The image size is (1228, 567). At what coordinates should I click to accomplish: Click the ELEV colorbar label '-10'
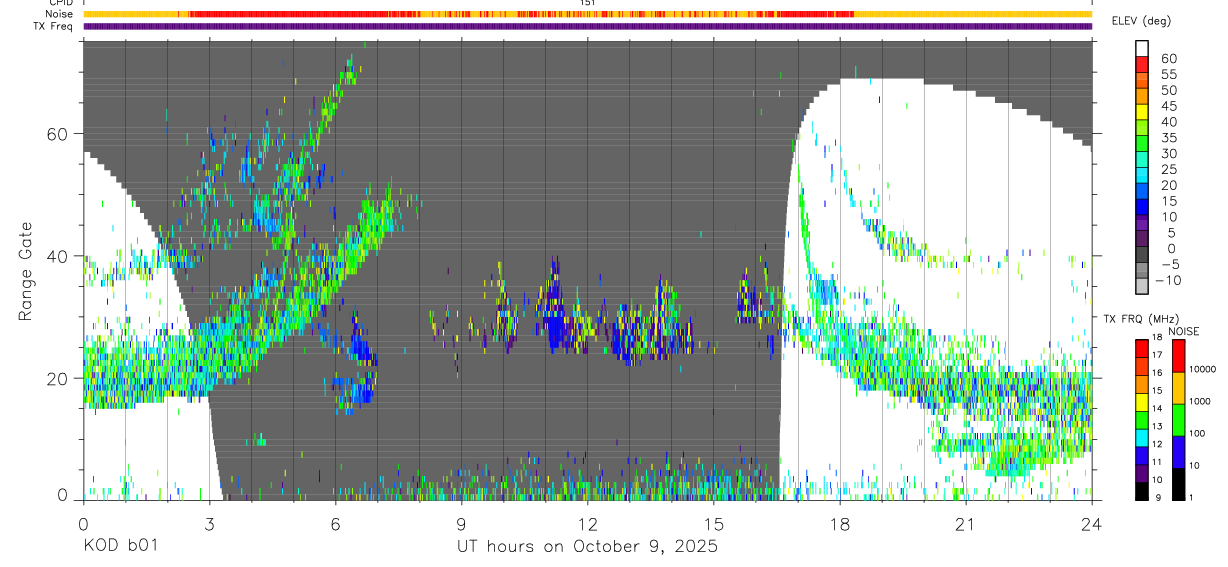1166,280
